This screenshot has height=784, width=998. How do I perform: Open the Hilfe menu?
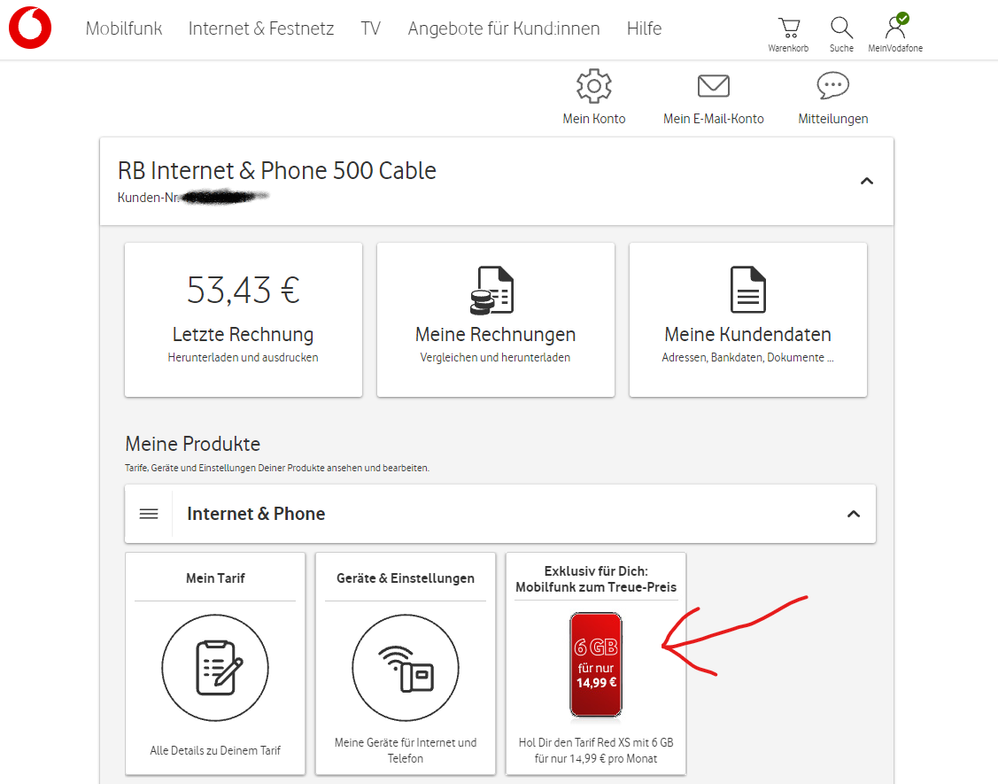(x=644, y=29)
